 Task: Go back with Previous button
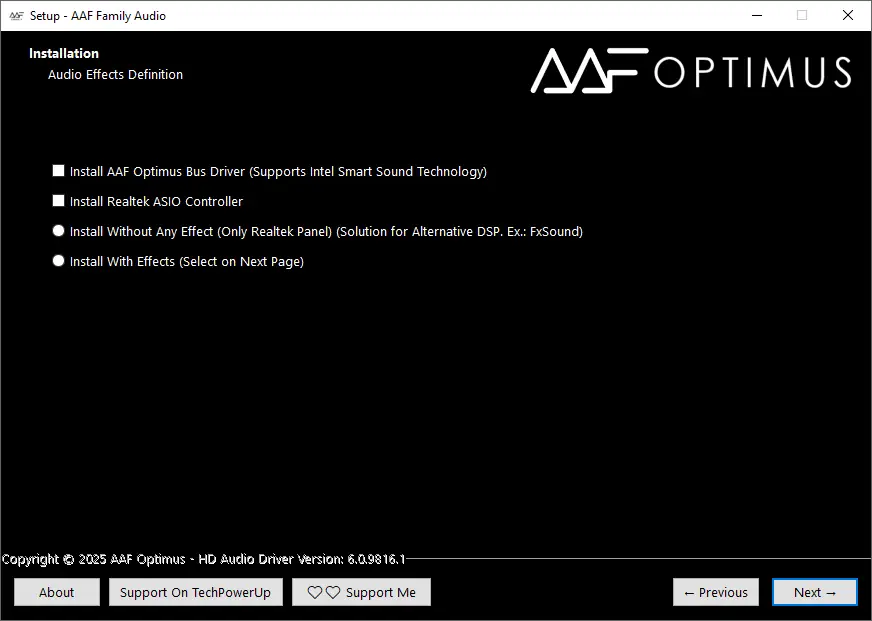(716, 592)
